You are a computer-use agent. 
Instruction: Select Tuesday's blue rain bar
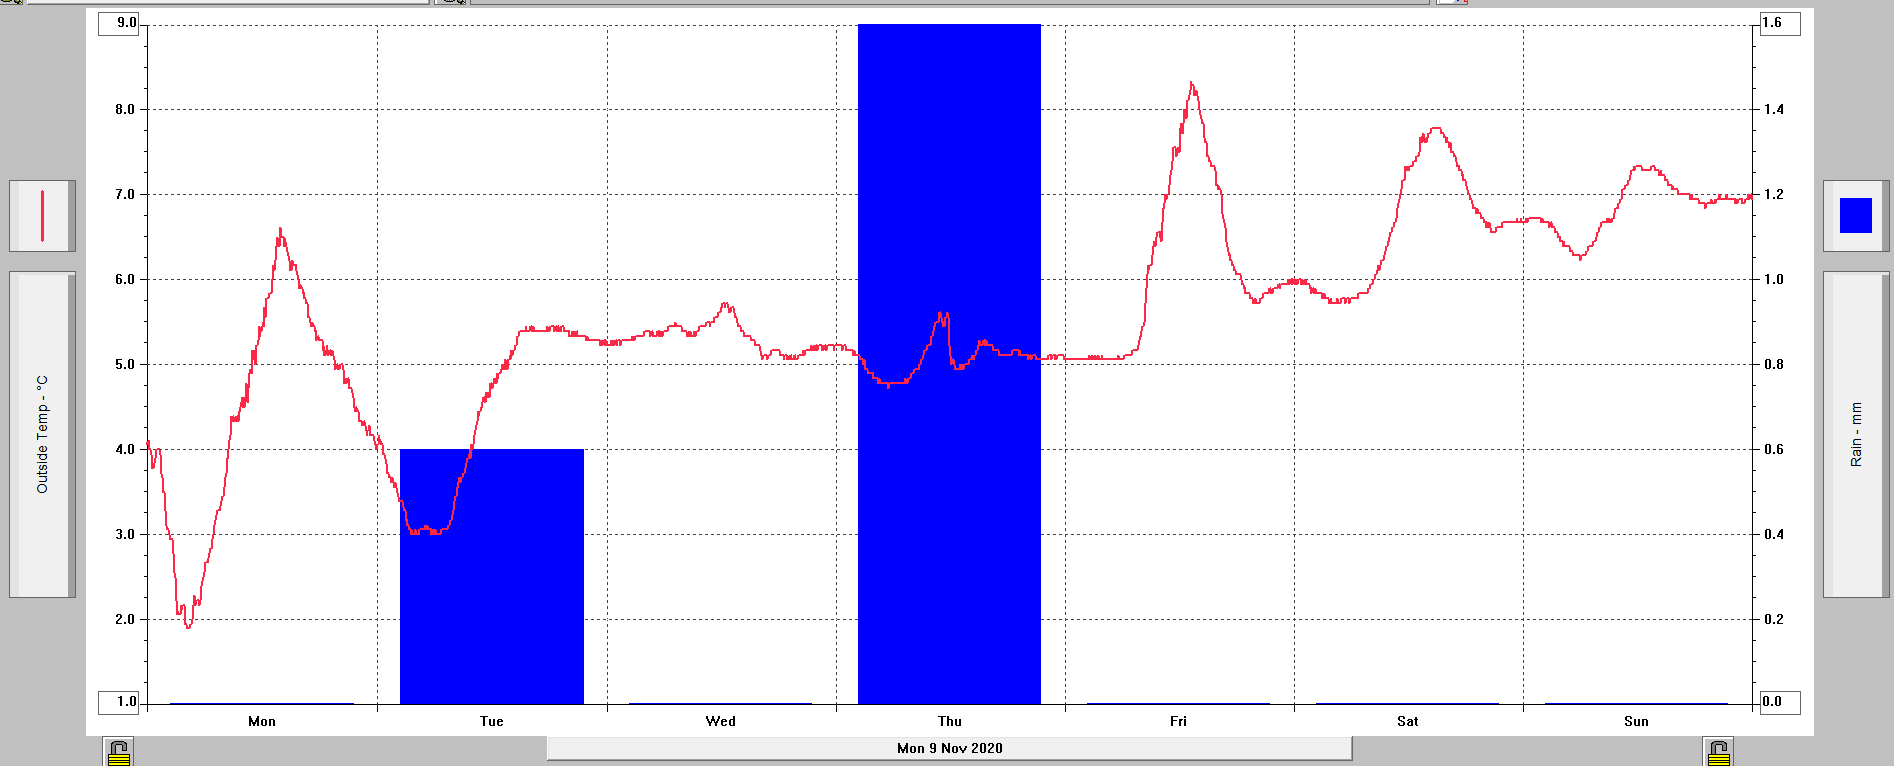coord(491,600)
